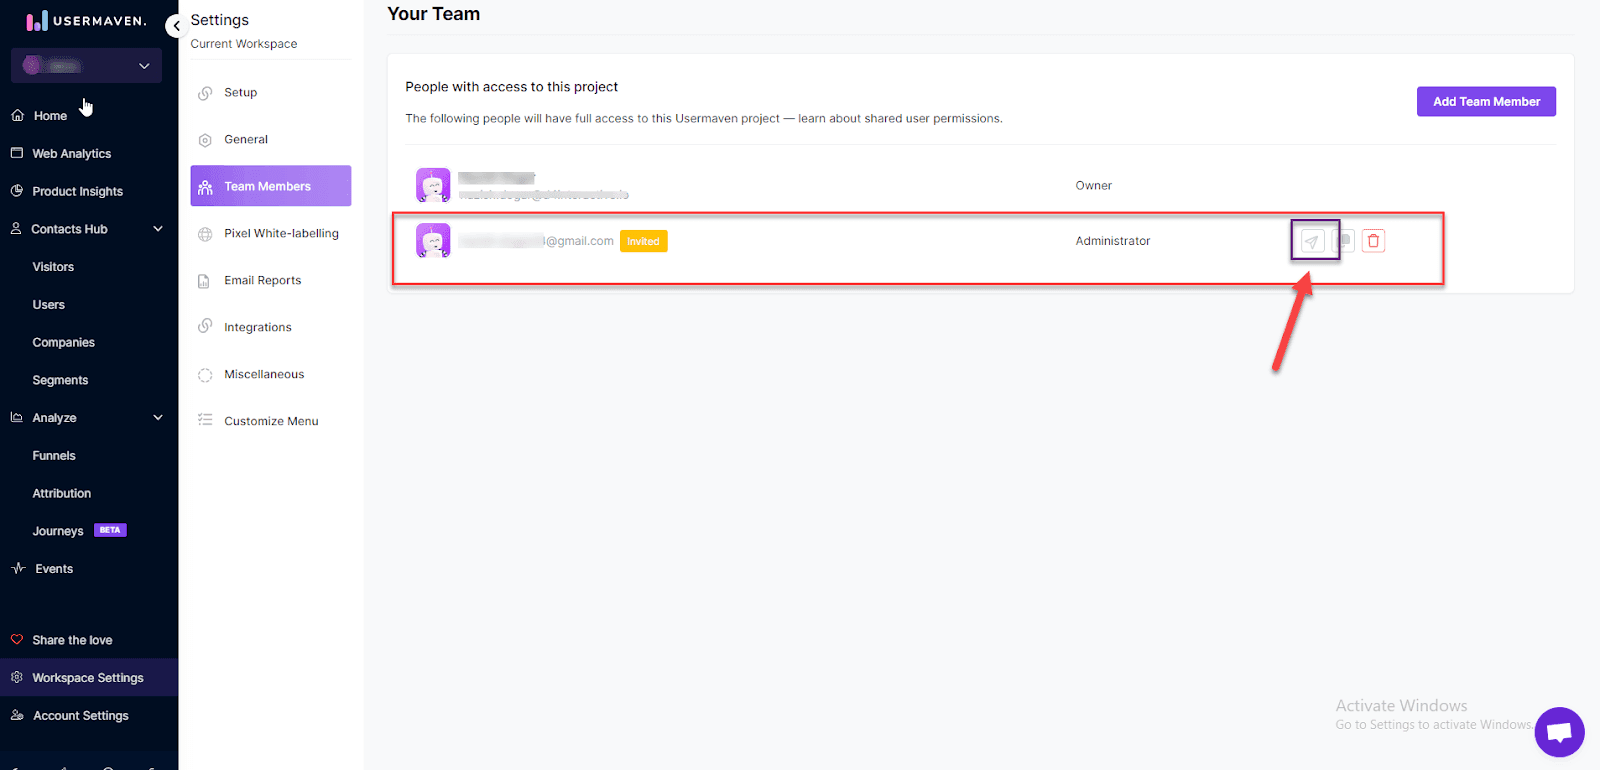Select Team Members settings tab
This screenshot has height=770, width=1600.
[270, 186]
